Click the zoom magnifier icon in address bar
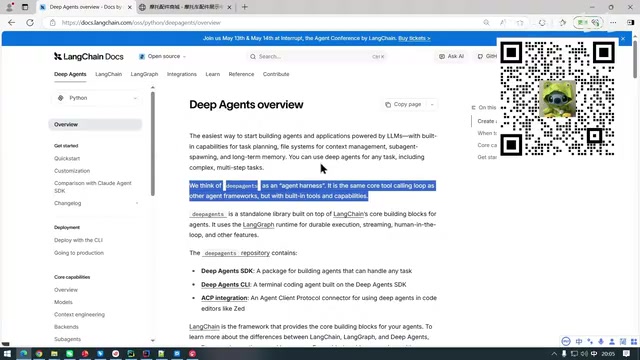This screenshot has height=360, width=640. 486,23
